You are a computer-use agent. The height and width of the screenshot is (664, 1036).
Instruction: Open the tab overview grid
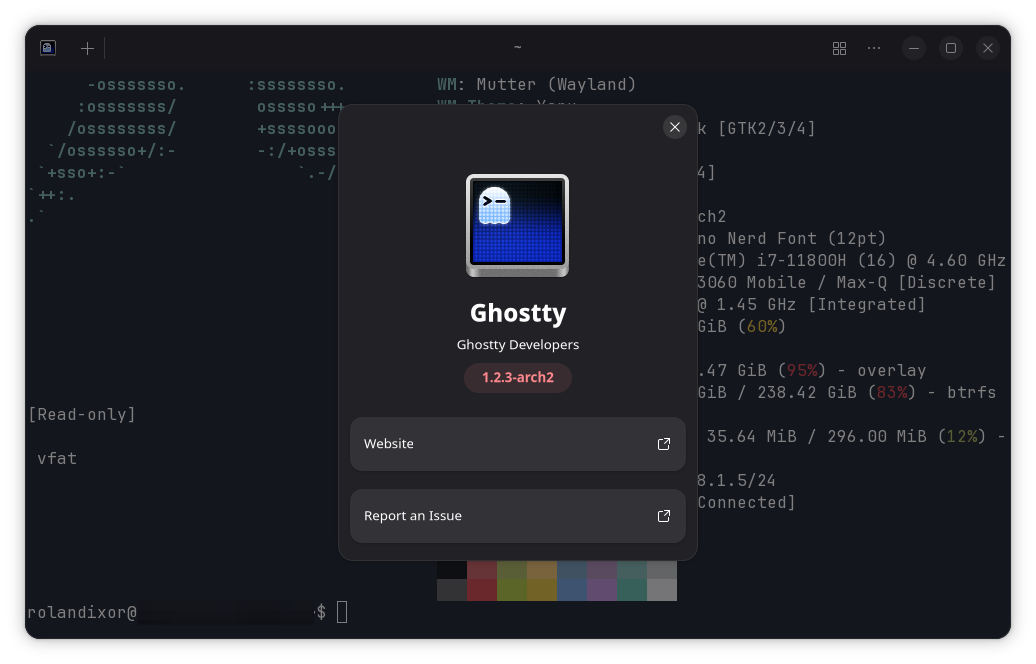[839, 47]
